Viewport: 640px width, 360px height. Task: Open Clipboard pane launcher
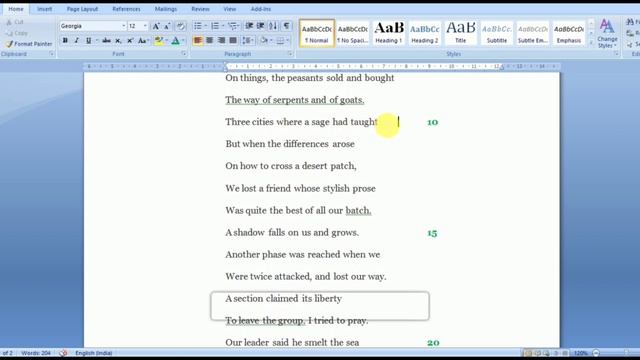click(51, 54)
